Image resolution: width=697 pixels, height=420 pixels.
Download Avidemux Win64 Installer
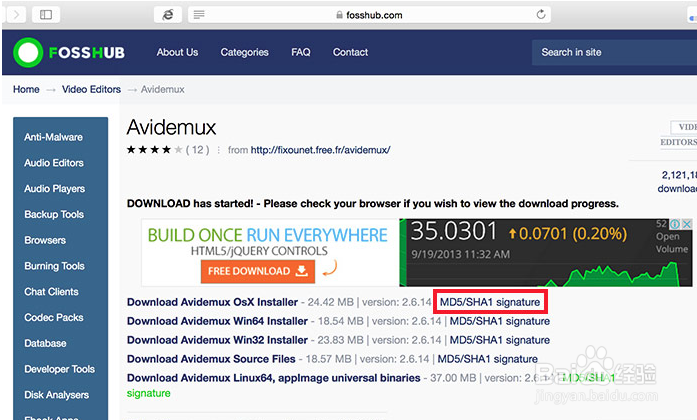tap(217, 321)
